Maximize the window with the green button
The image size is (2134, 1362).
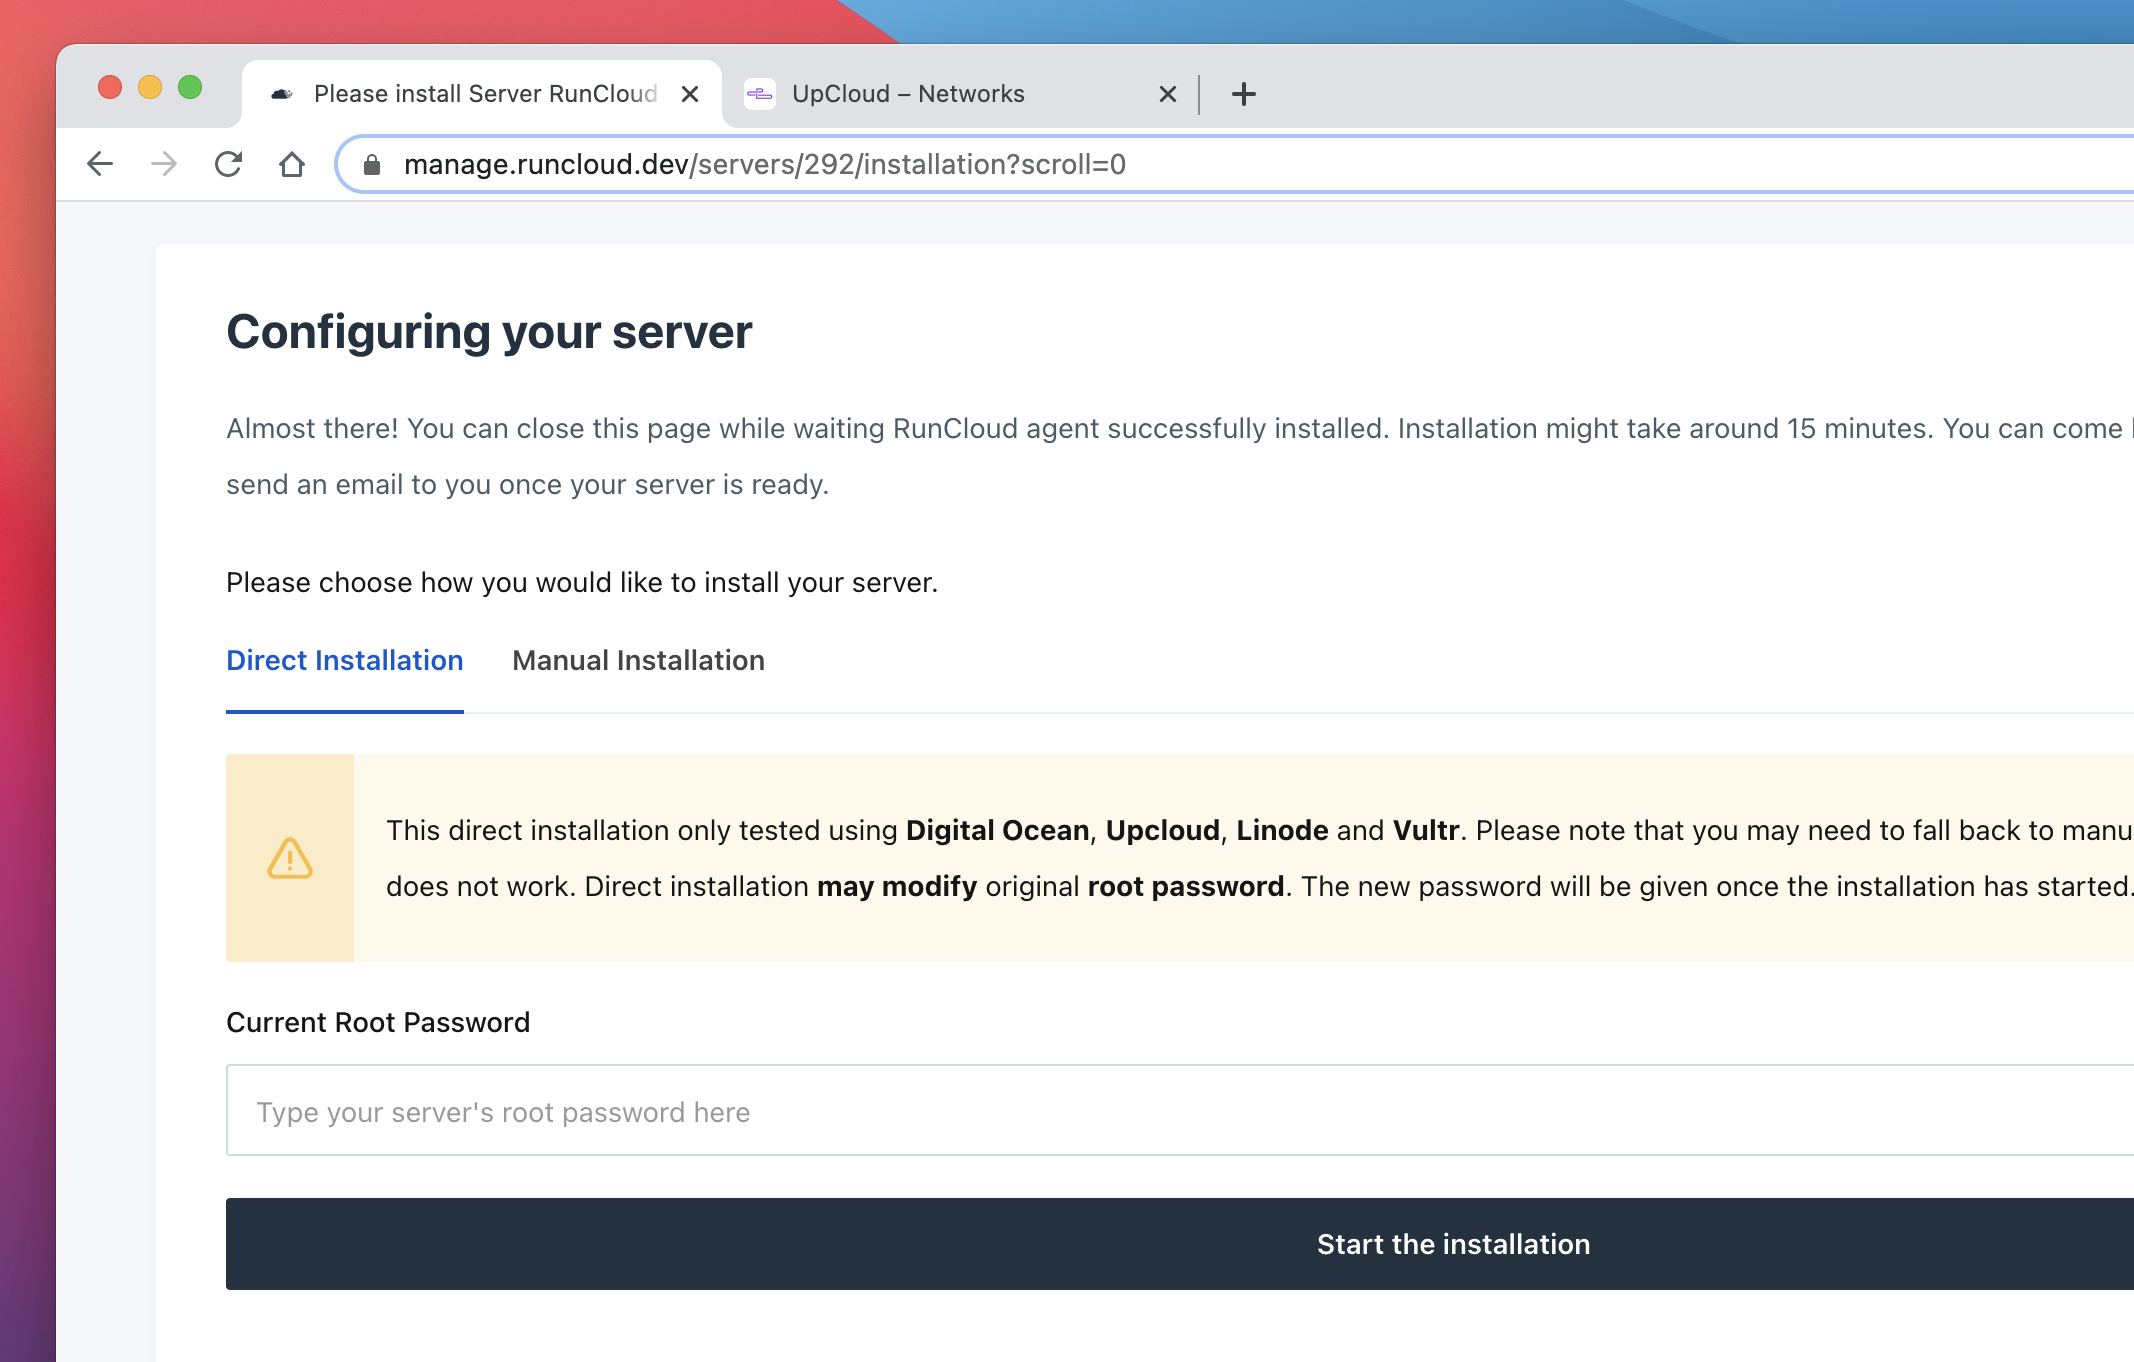tap(190, 88)
